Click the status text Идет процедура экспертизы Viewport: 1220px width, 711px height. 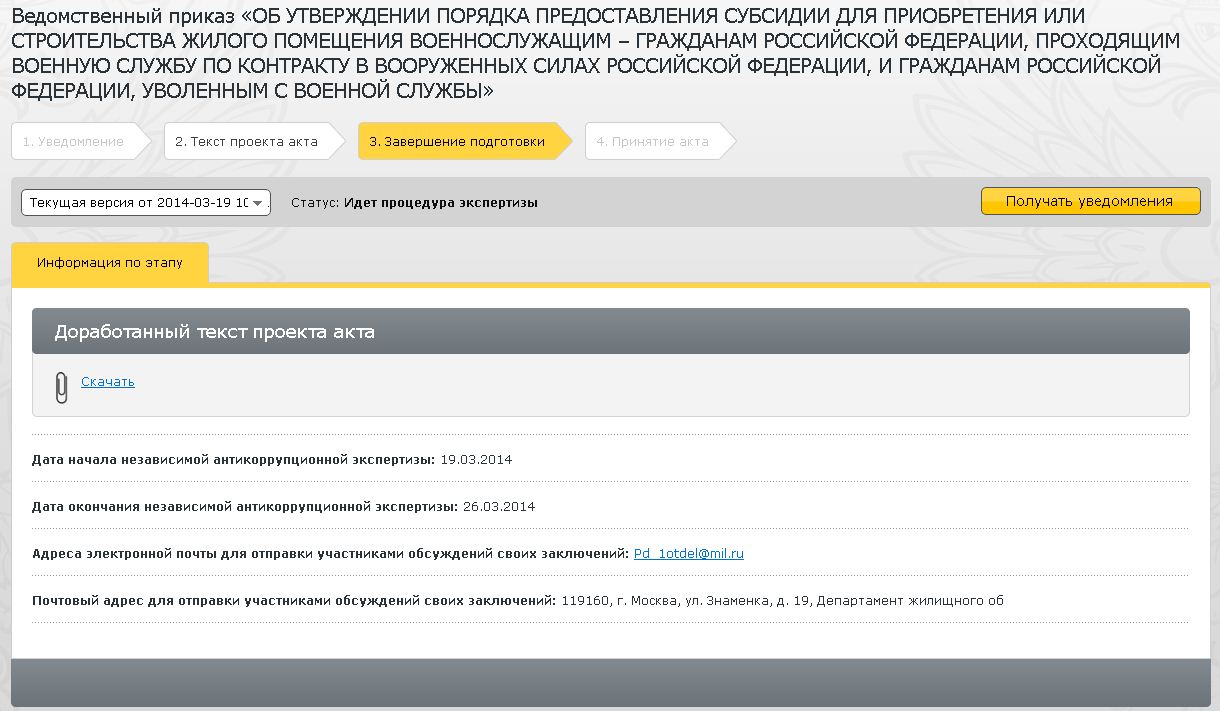tap(440, 202)
